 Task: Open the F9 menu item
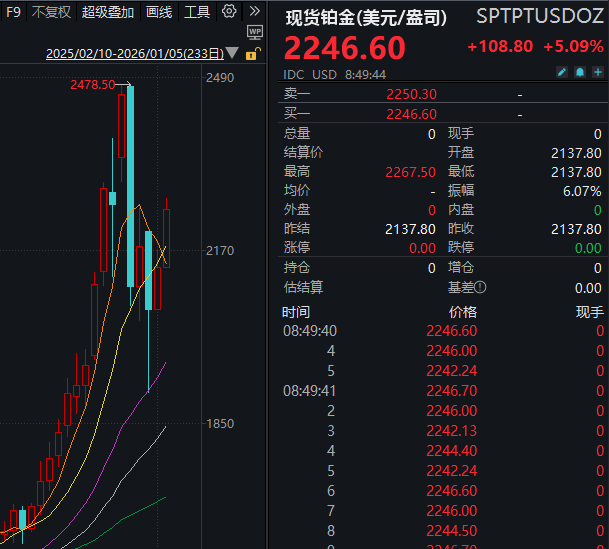[x=13, y=12]
